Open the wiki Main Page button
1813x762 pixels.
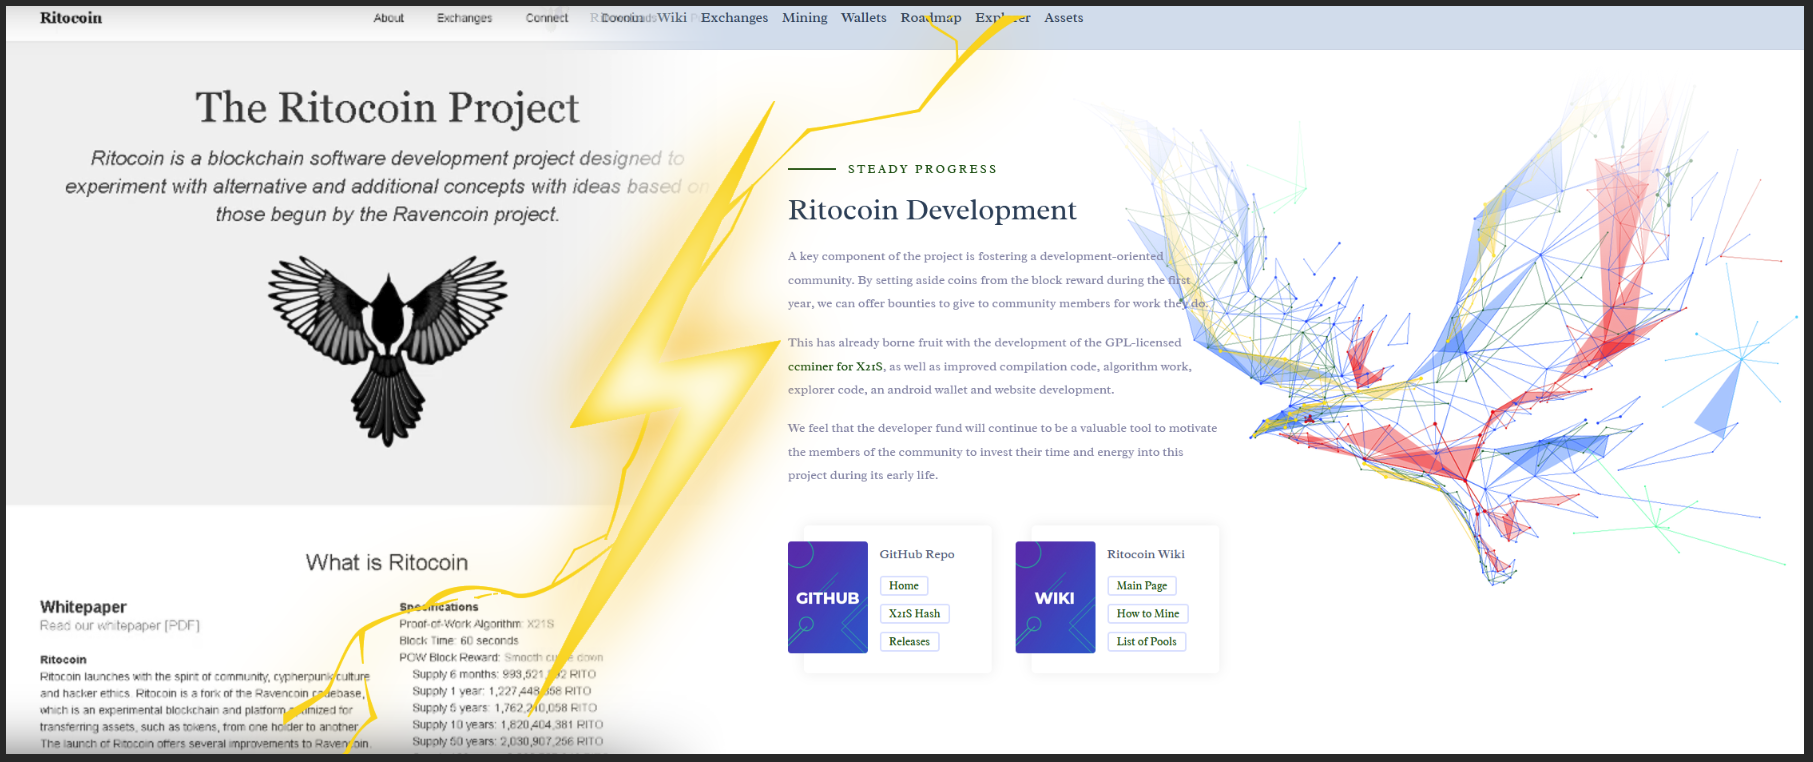click(x=1142, y=586)
